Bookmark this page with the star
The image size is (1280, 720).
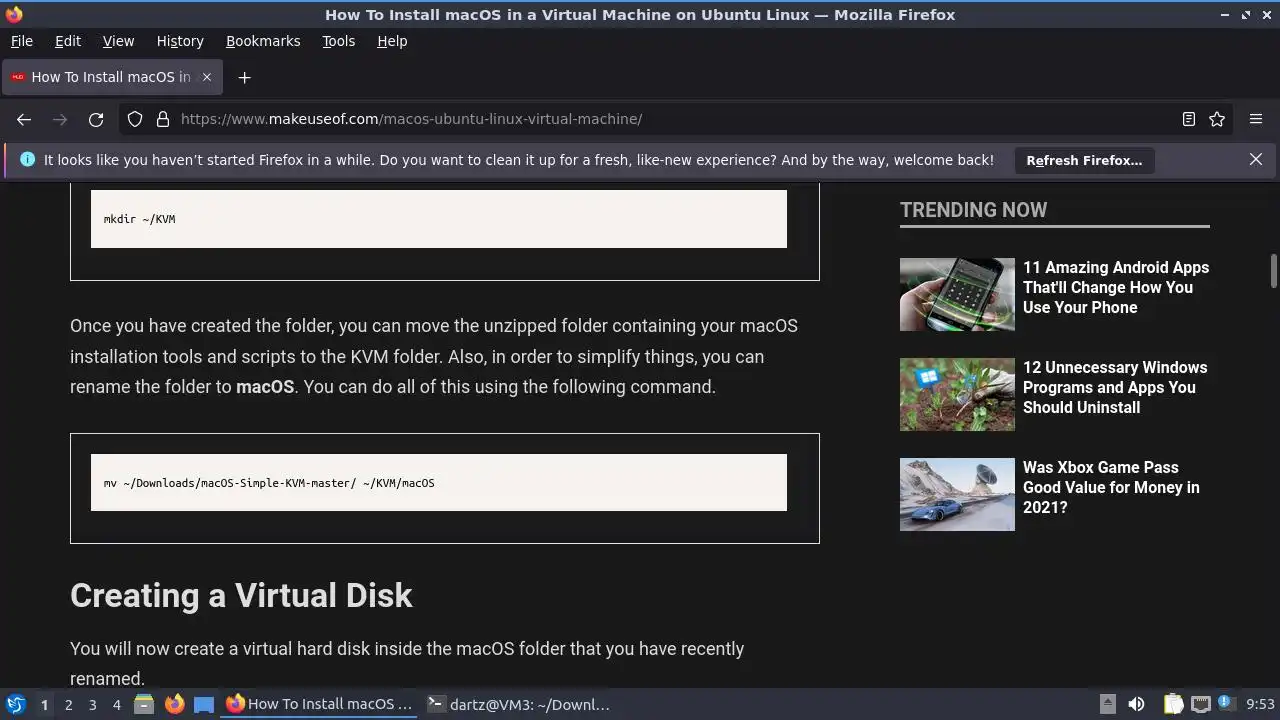coord(1217,119)
